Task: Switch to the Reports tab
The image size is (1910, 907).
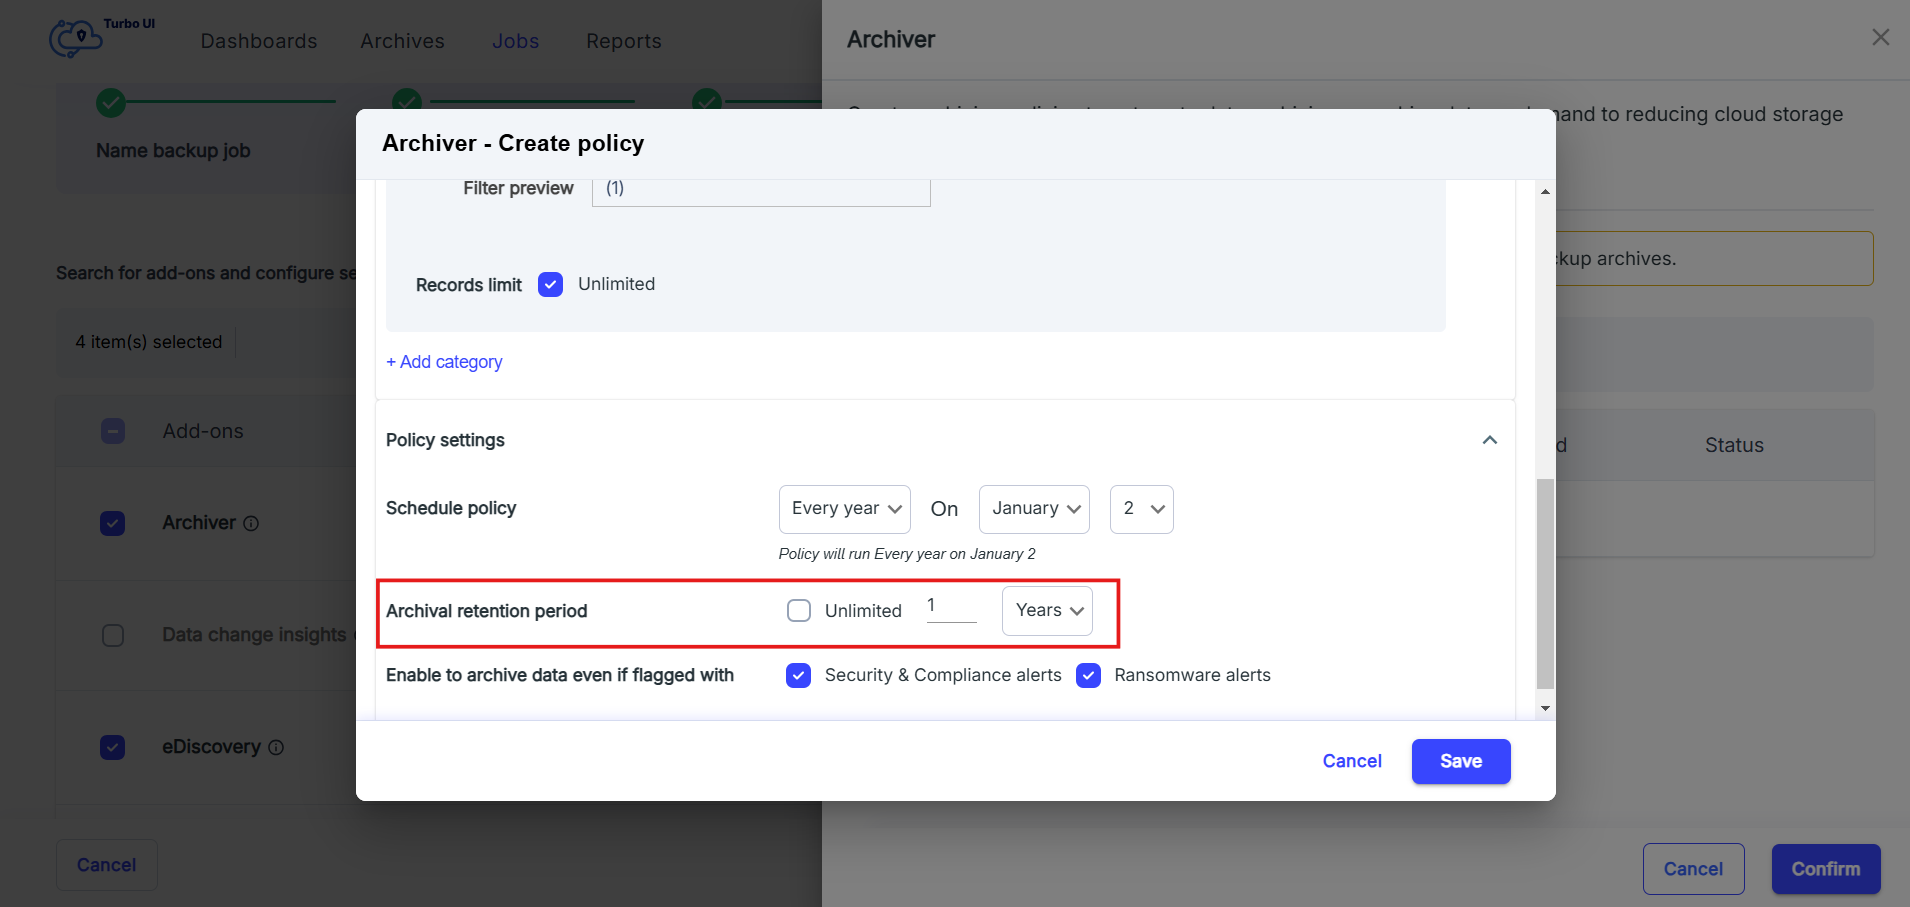Action: (624, 41)
